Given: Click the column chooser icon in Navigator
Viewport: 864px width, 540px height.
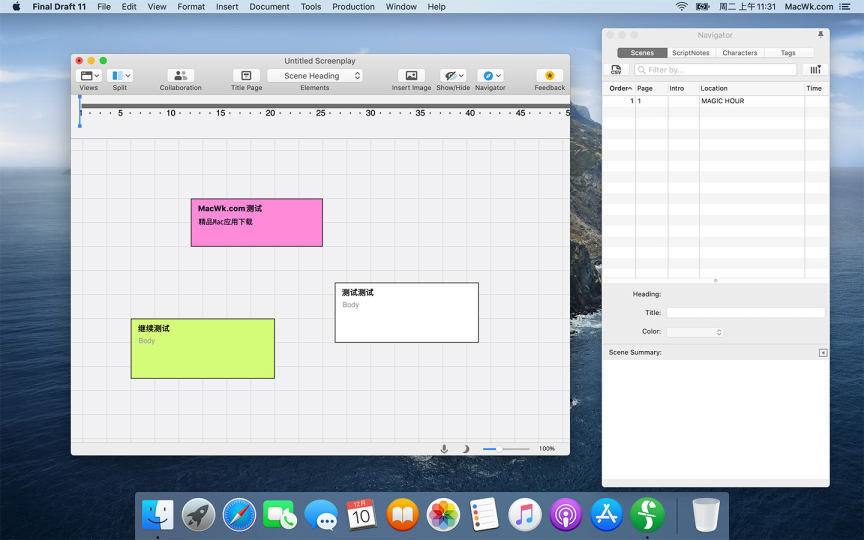Looking at the screenshot, I should coord(816,69).
